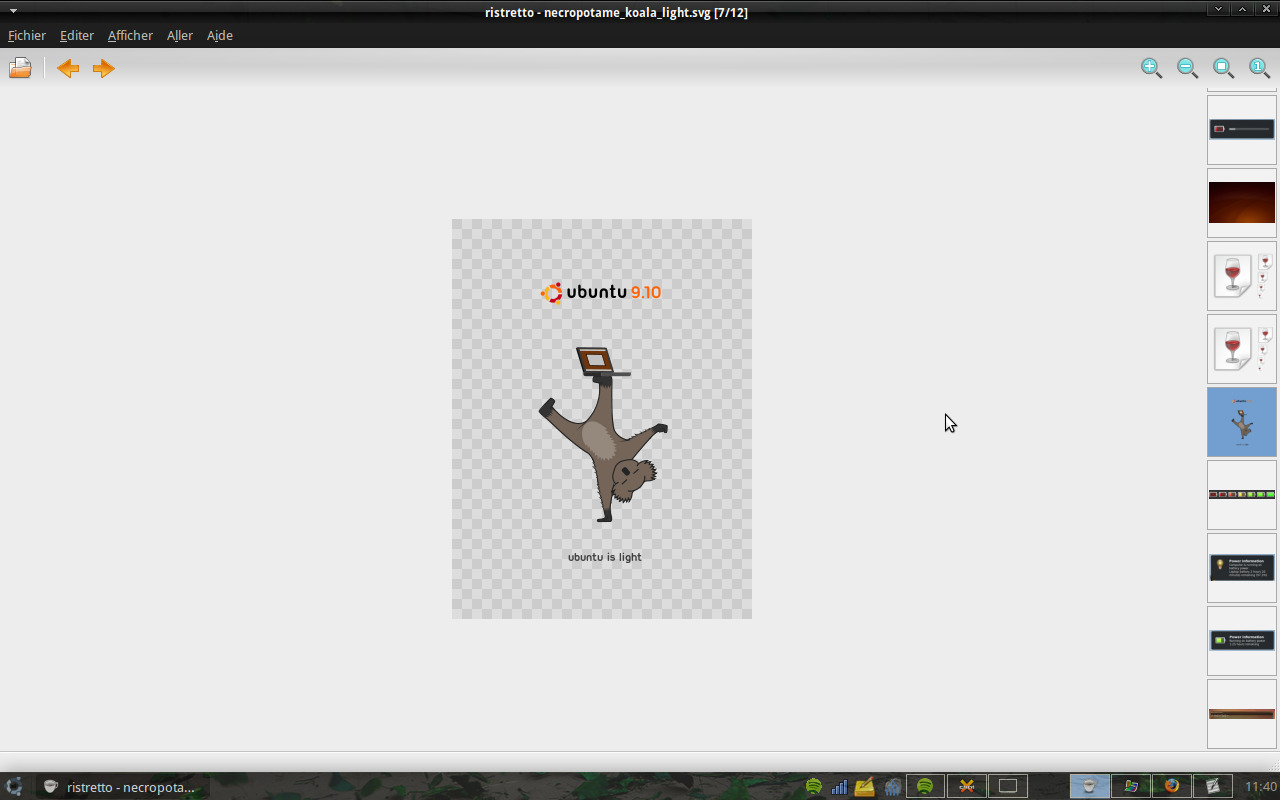
Task: Click the ristretto taskbar window button
Action: pyautogui.click(x=122, y=787)
